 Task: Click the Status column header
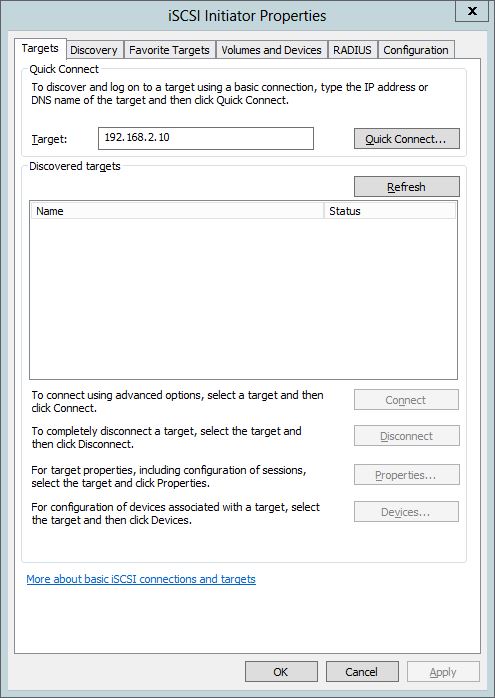390,211
